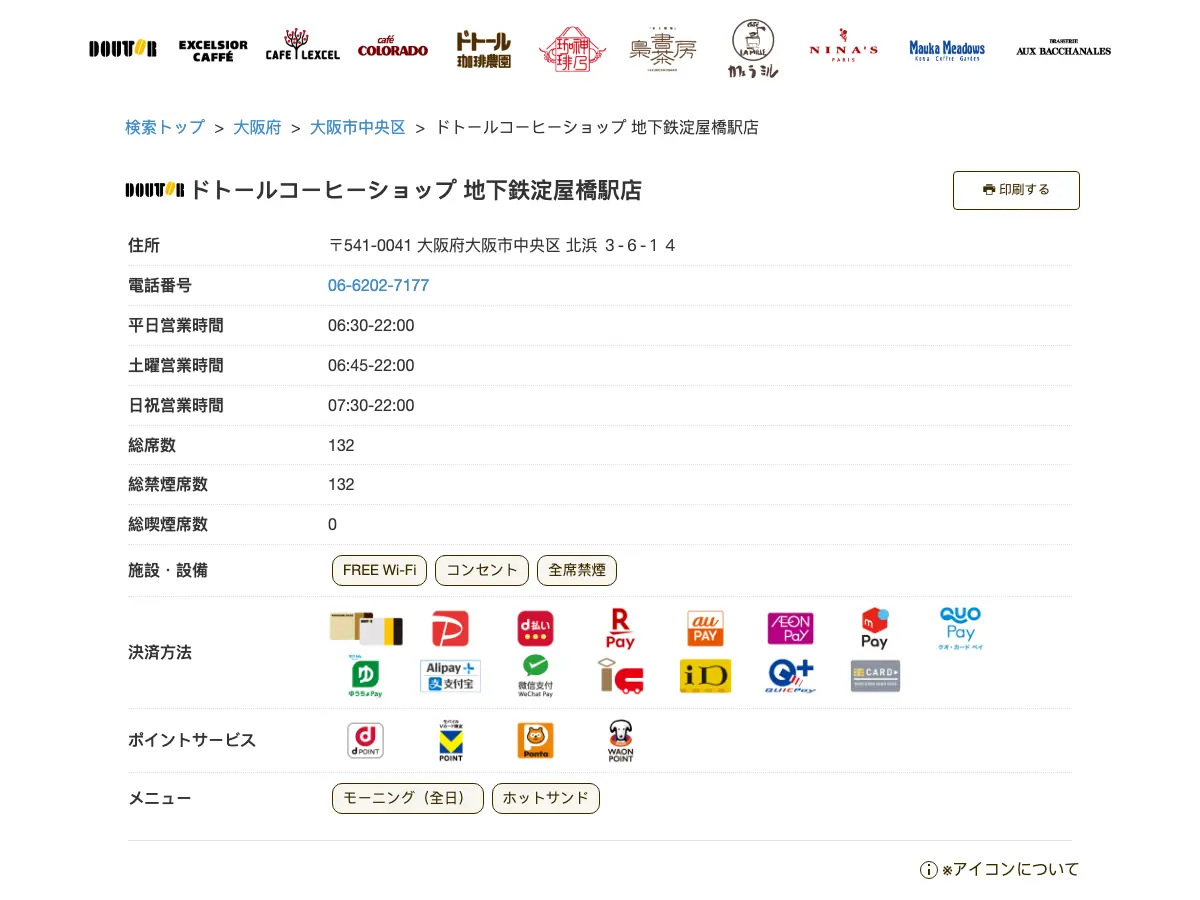
Task: Select the au PAY icon
Action: click(705, 629)
